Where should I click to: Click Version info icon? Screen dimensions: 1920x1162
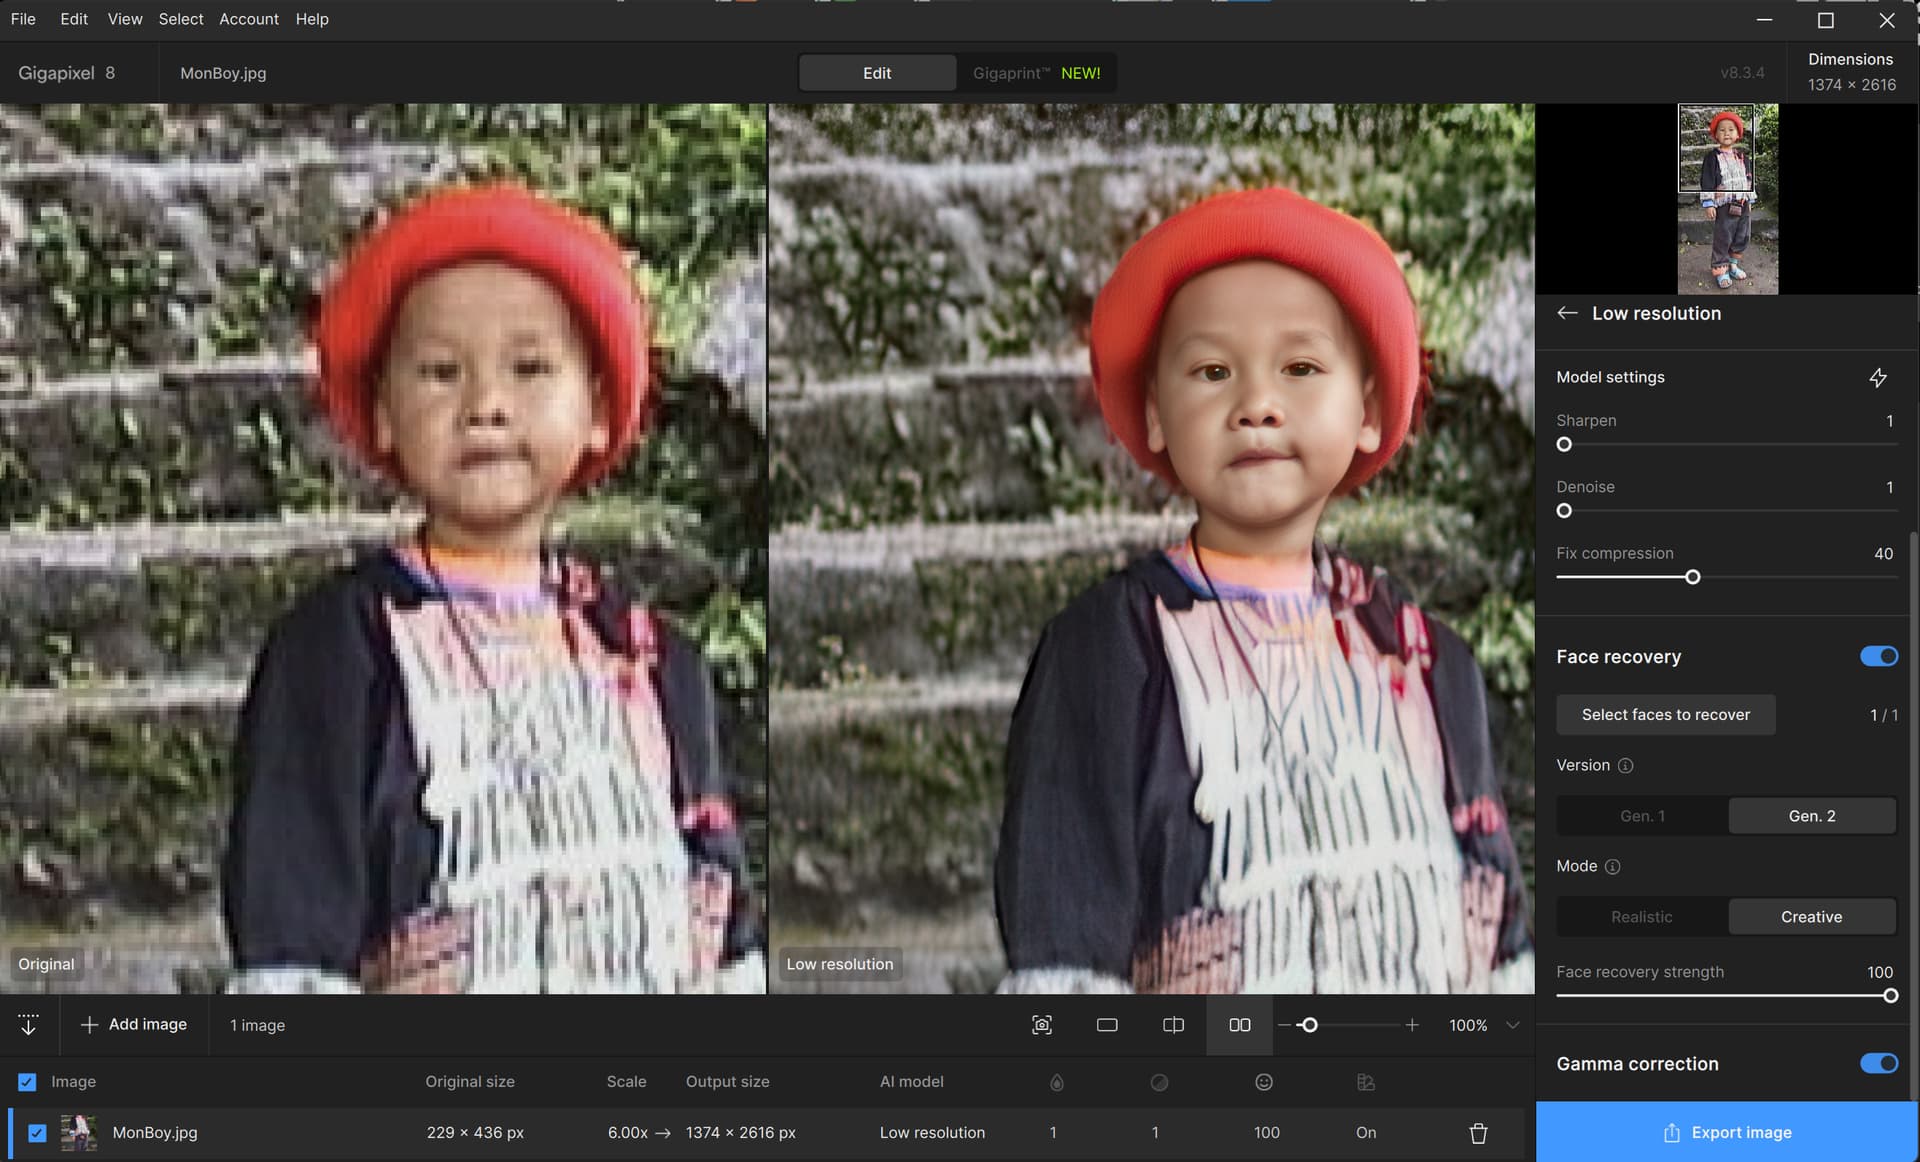[x=1625, y=766]
